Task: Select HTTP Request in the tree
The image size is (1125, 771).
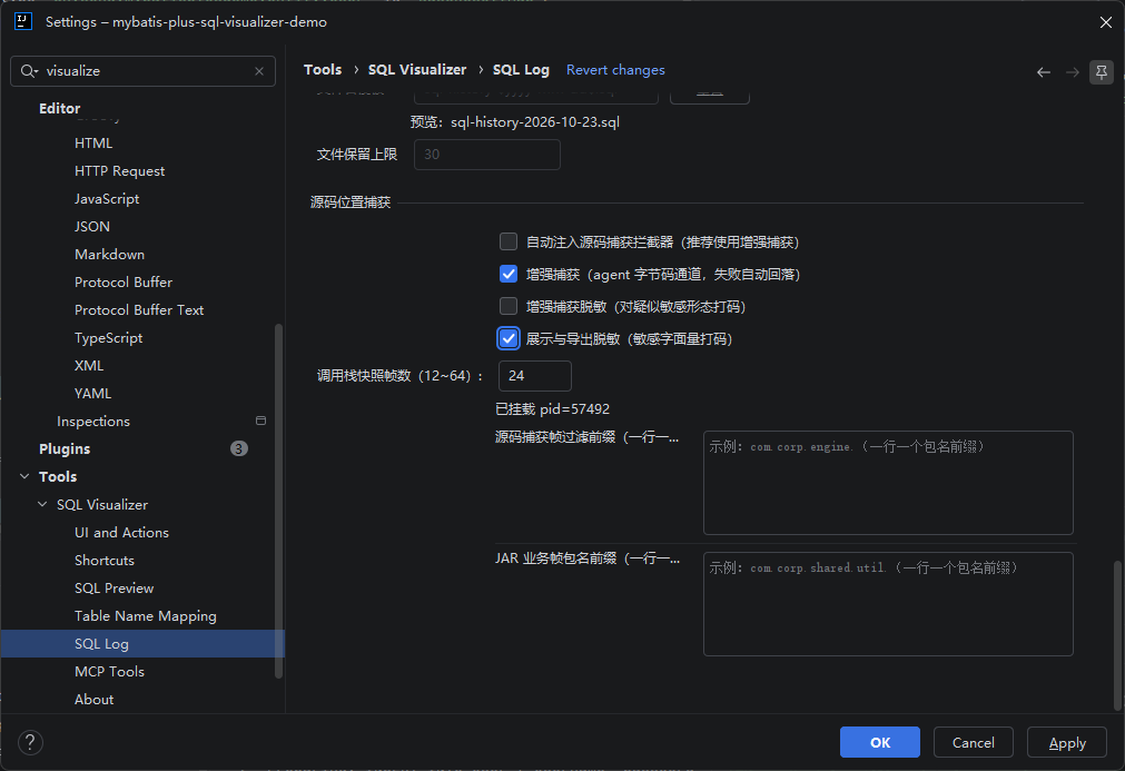Action: tap(119, 171)
